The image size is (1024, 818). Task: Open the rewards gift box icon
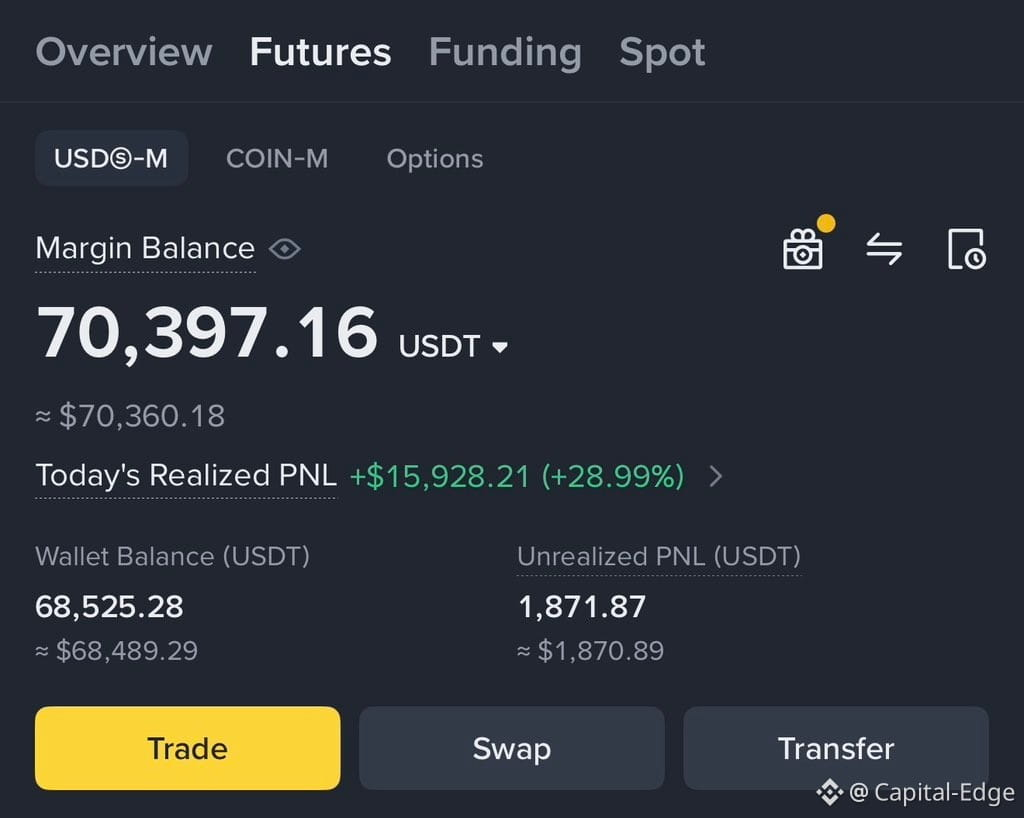pos(803,248)
